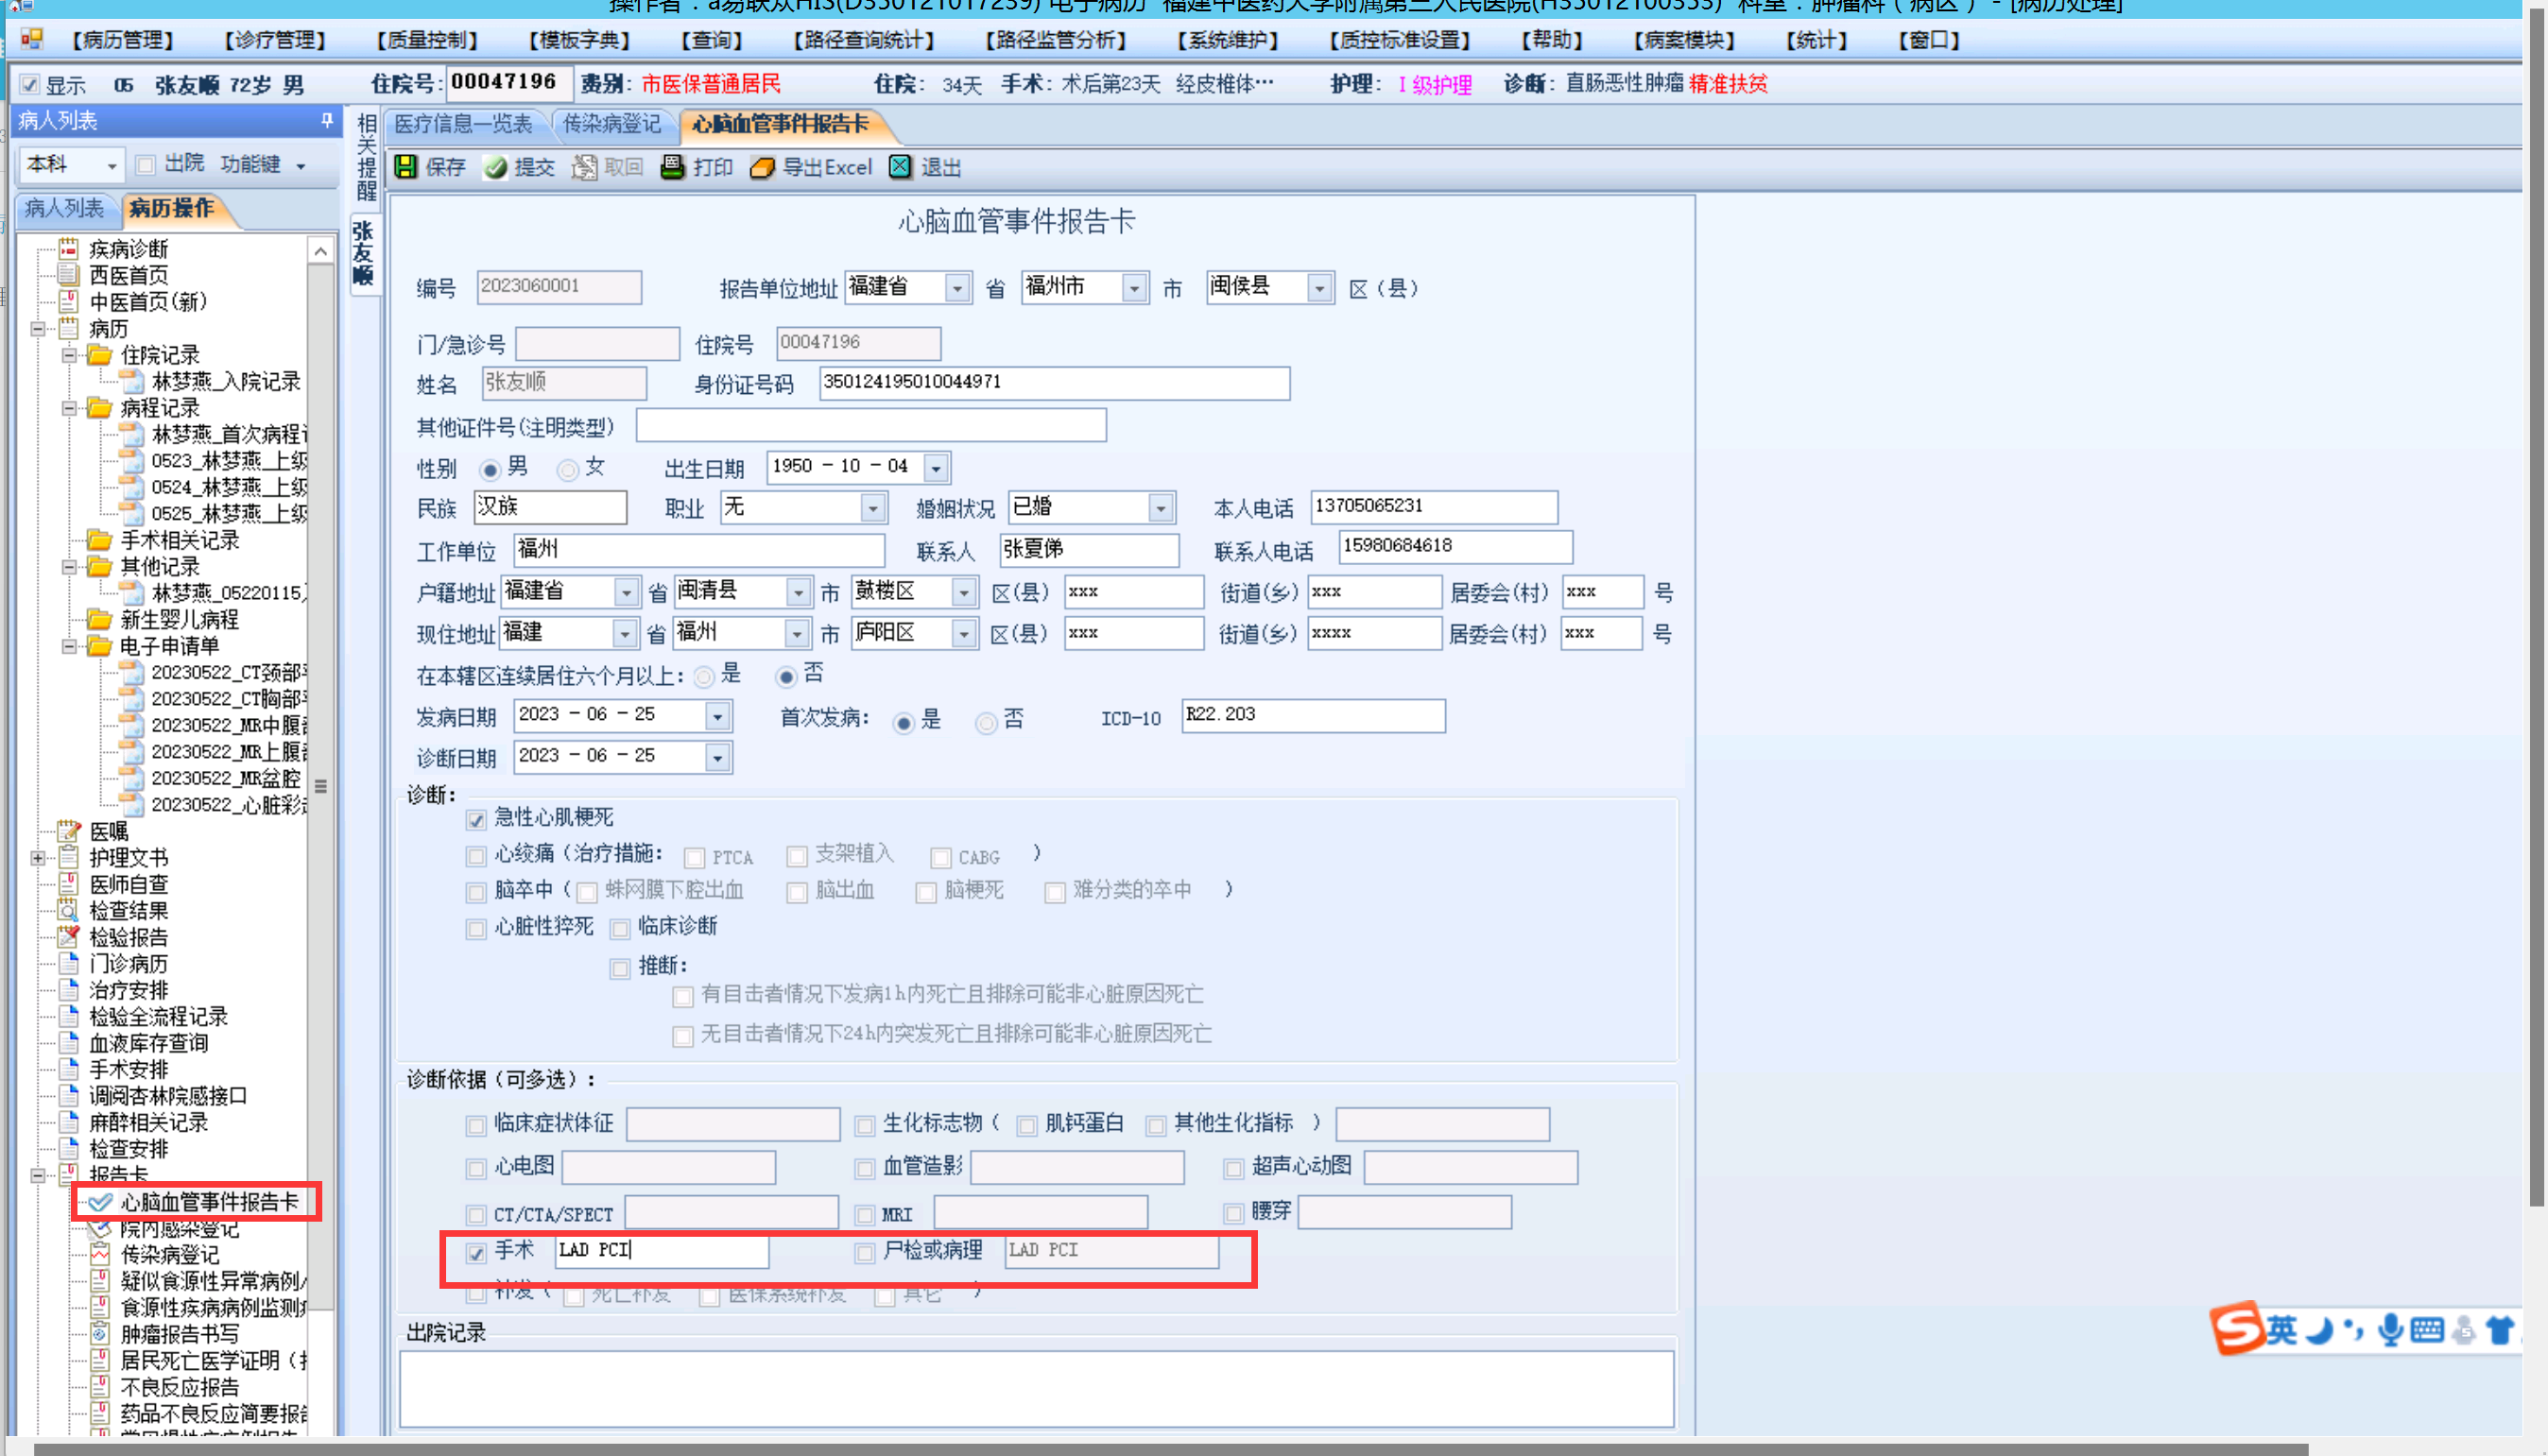This screenshot has width=2548, height=1456.
Task: Open the 质量控制 menu
Action: tap(426, 40)
